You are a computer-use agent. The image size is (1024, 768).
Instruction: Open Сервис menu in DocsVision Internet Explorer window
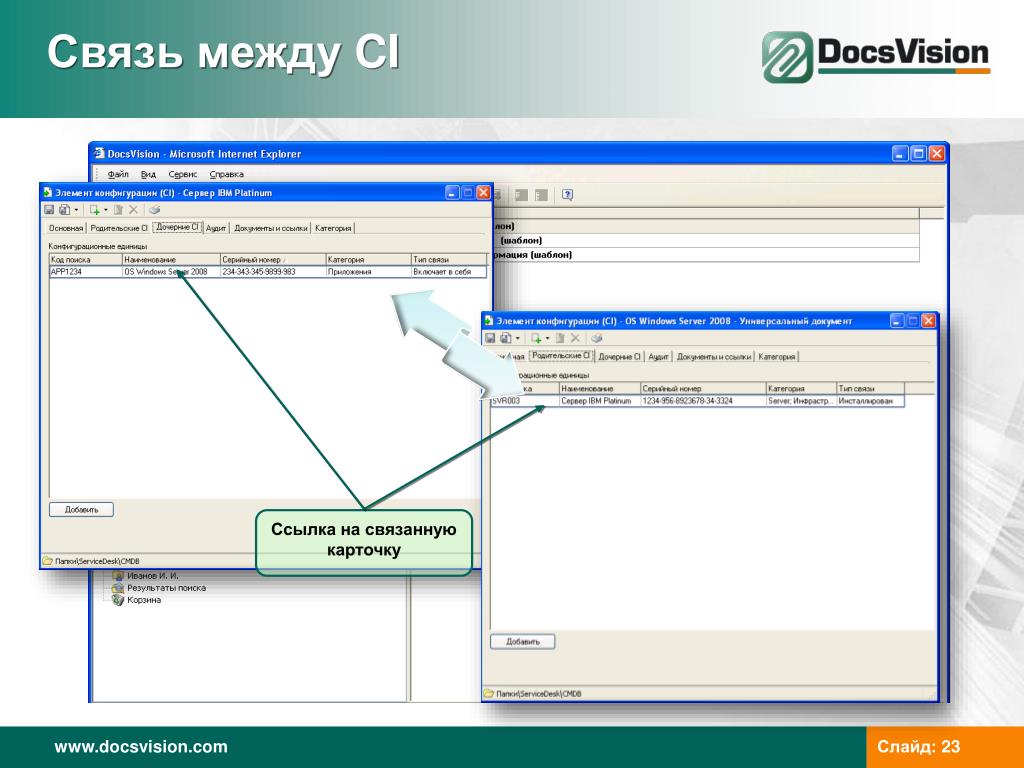(x=183, y=174)
